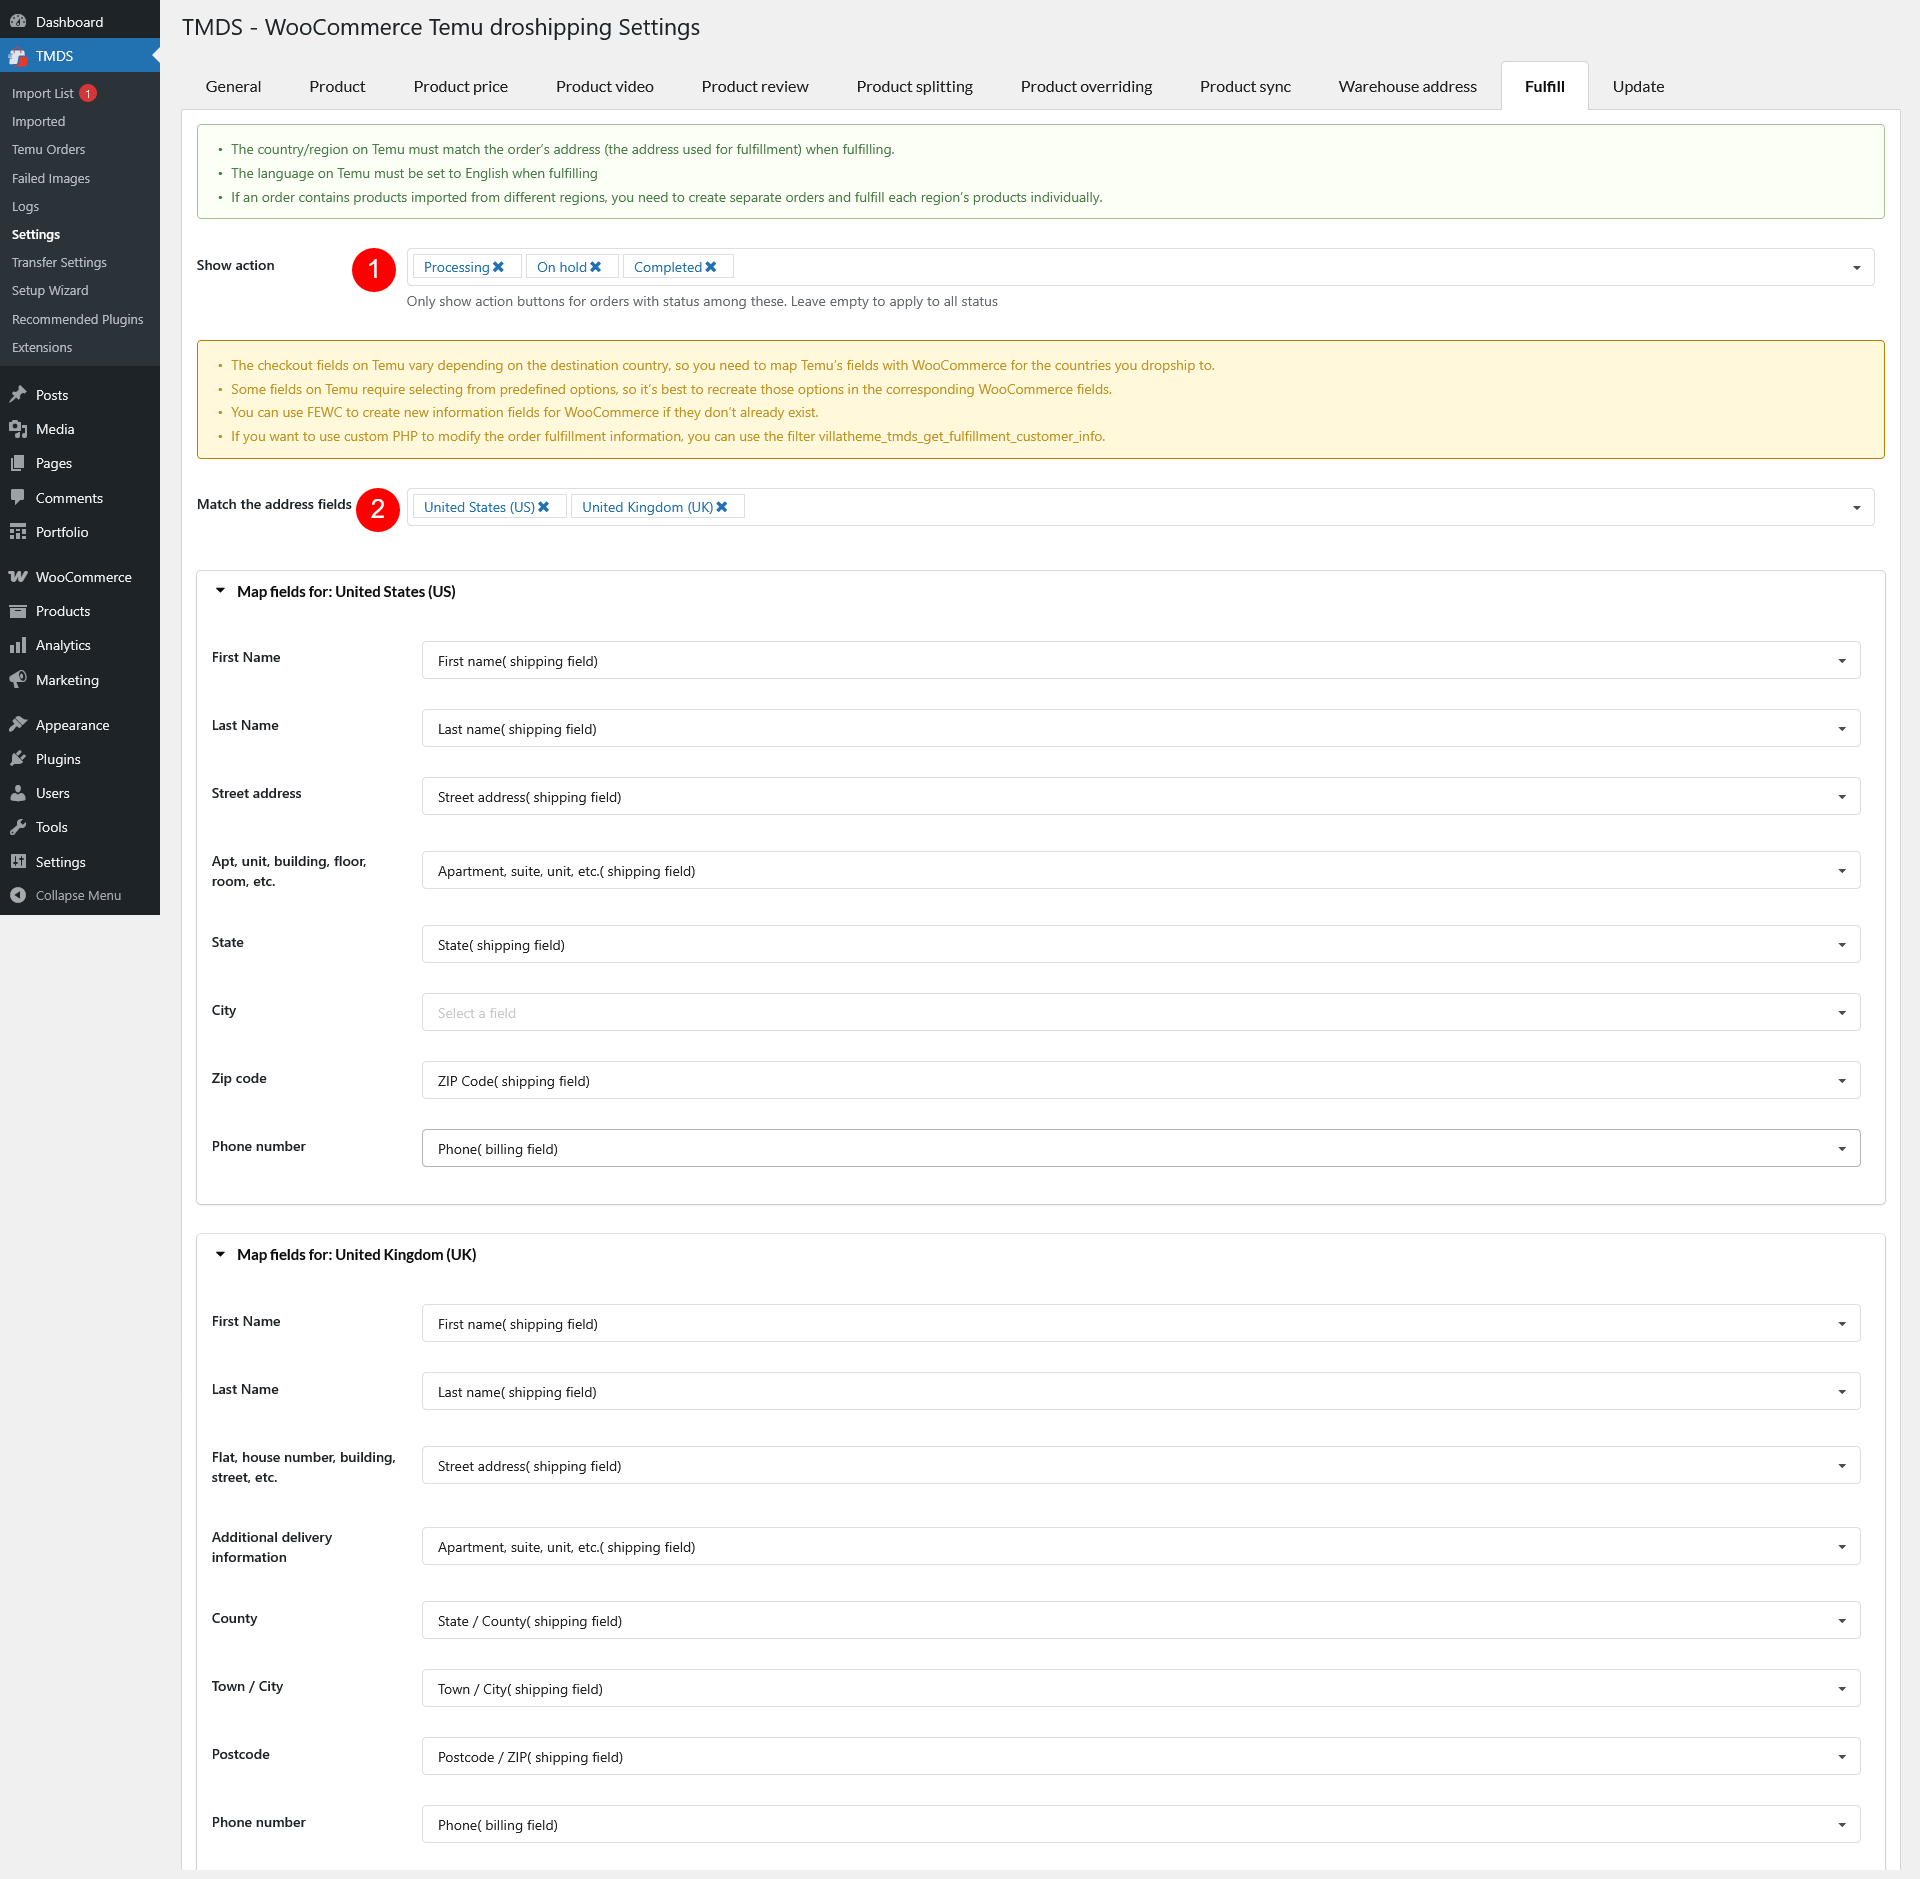Click the Pages icon in sidebar

[18, 463]
